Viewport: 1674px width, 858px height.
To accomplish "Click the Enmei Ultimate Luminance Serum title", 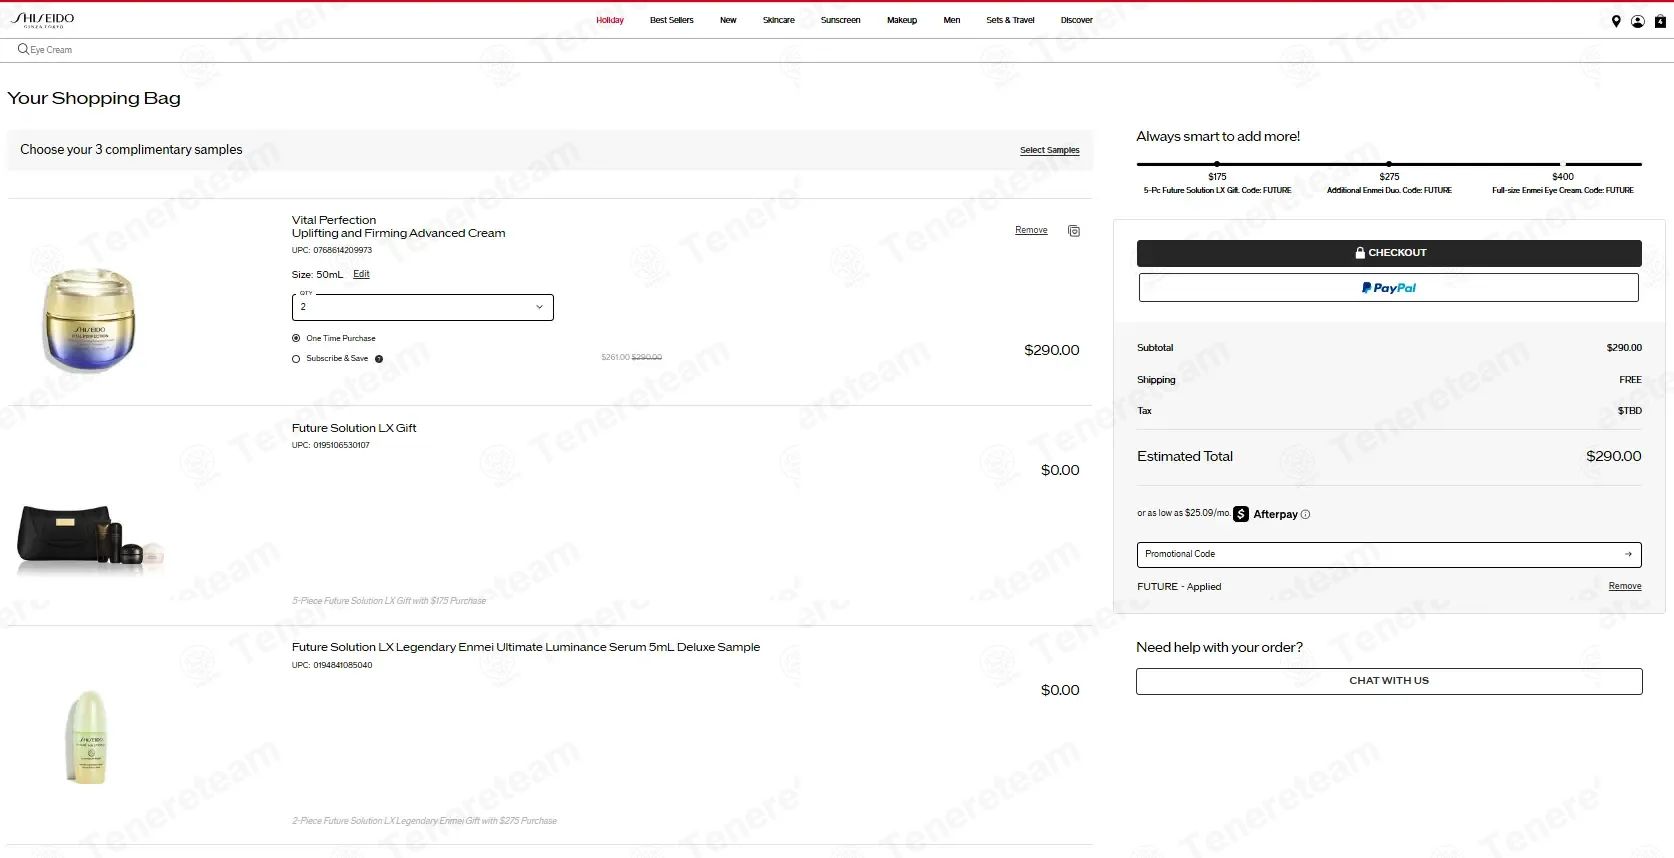I will tap(526, 647).
